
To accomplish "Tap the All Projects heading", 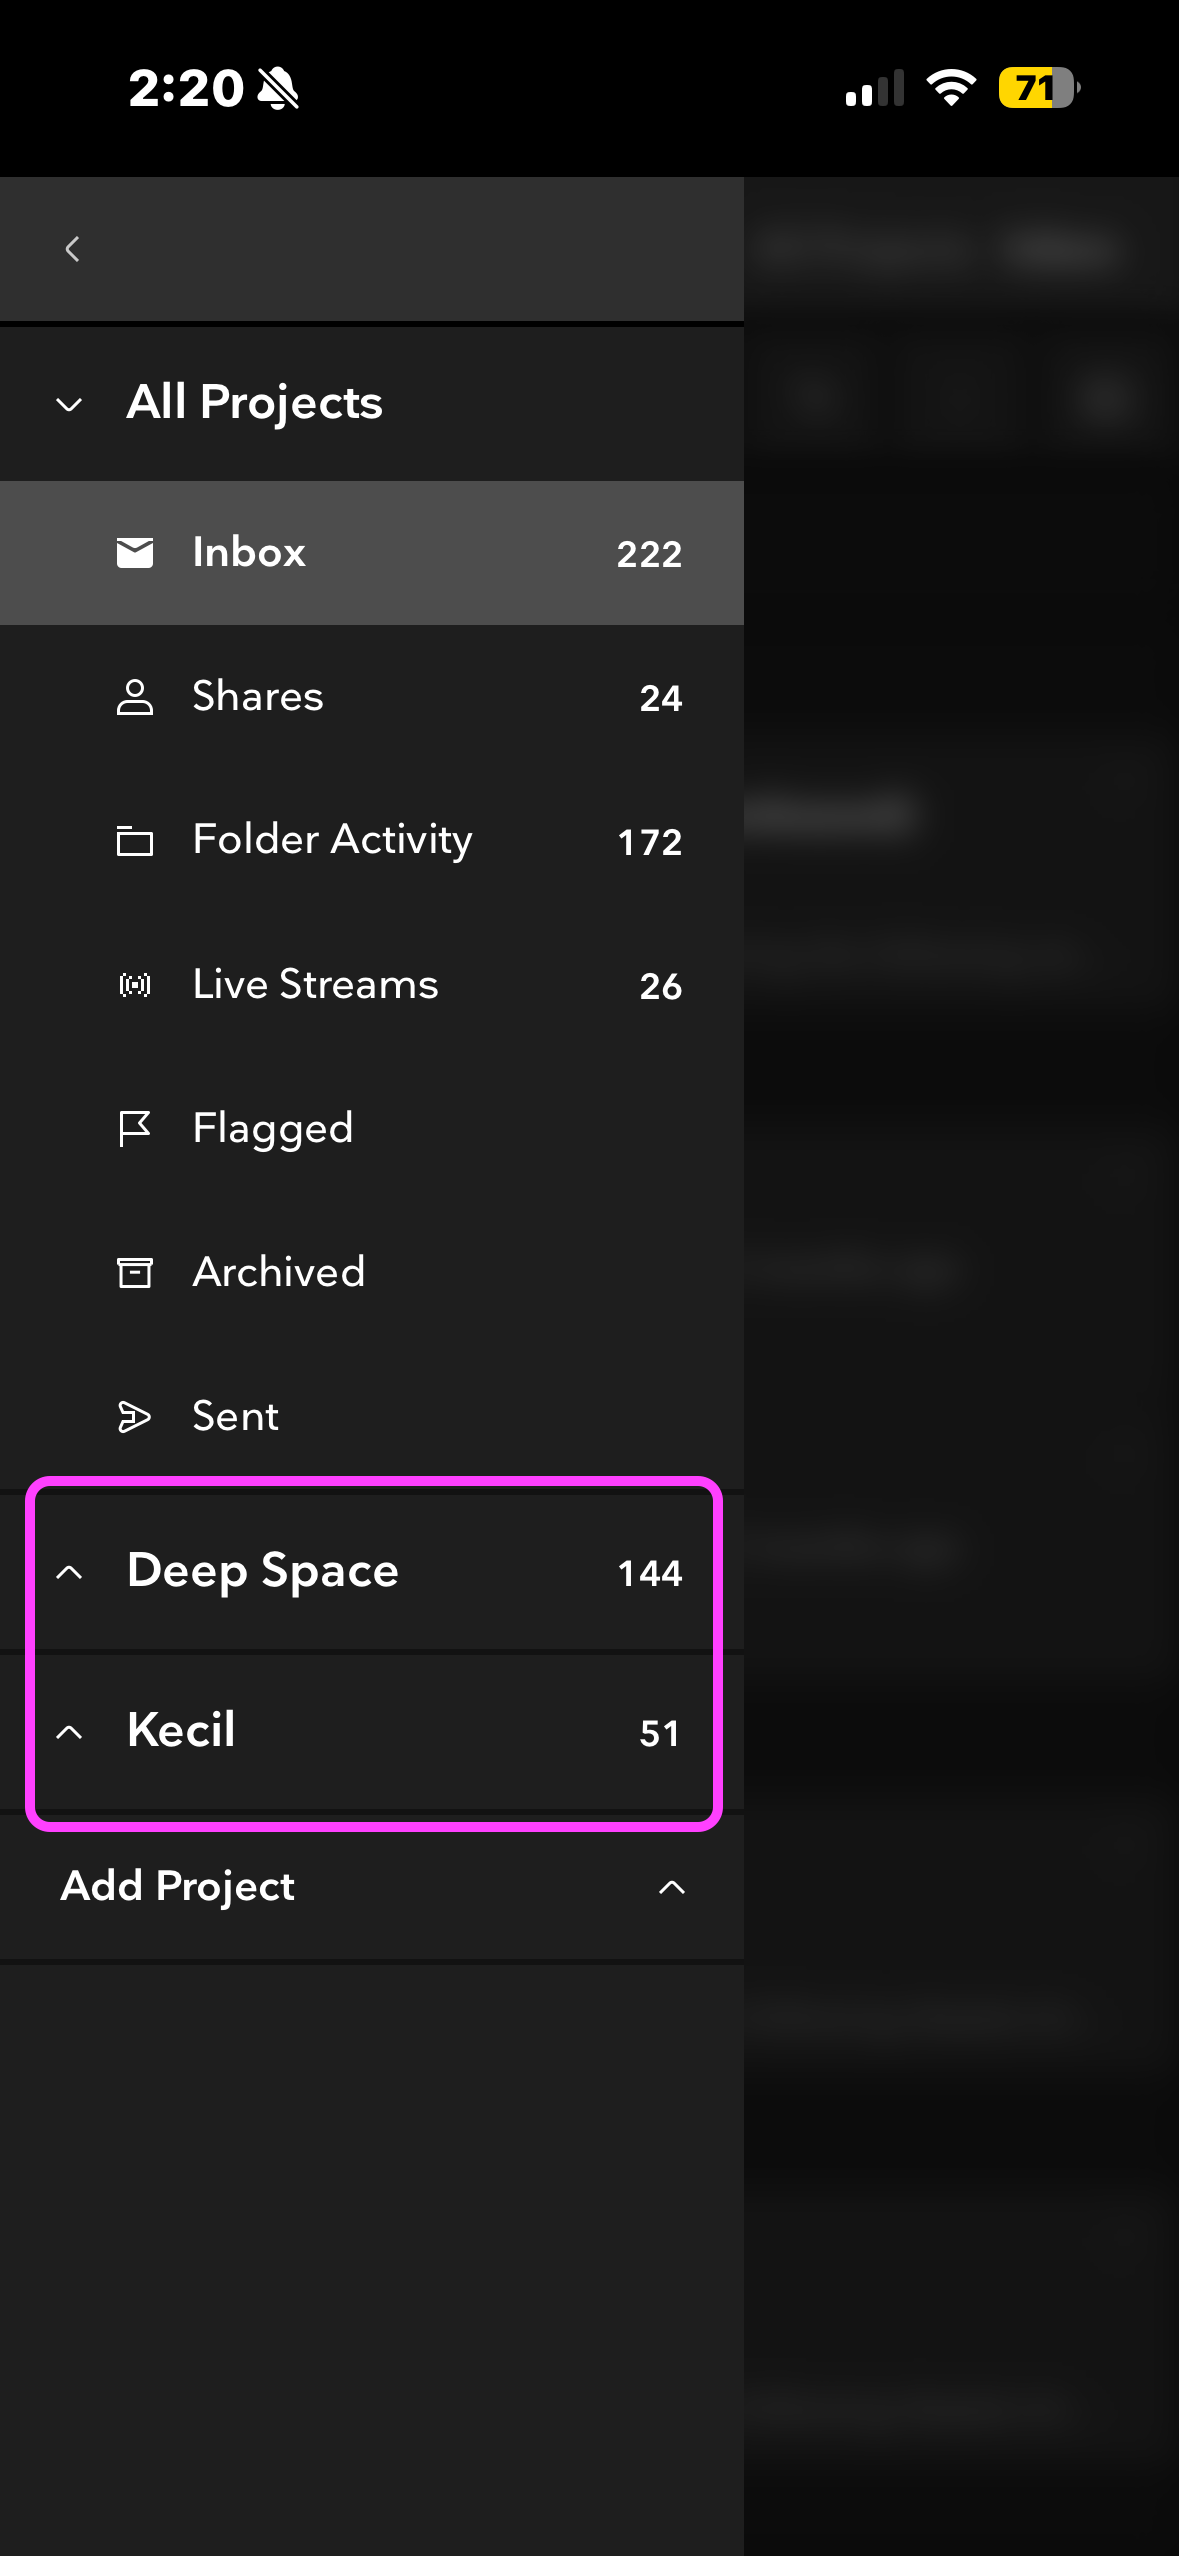I will tap(255, 403).
